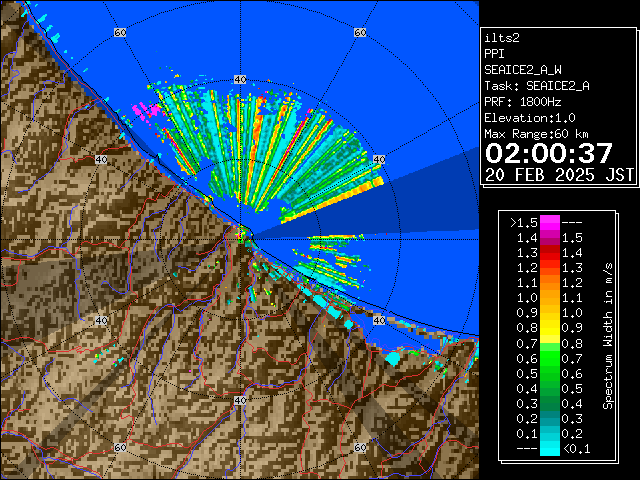Click the magenta >1.5 legend color swatch
640x480 pixels.
coord(549,222)
